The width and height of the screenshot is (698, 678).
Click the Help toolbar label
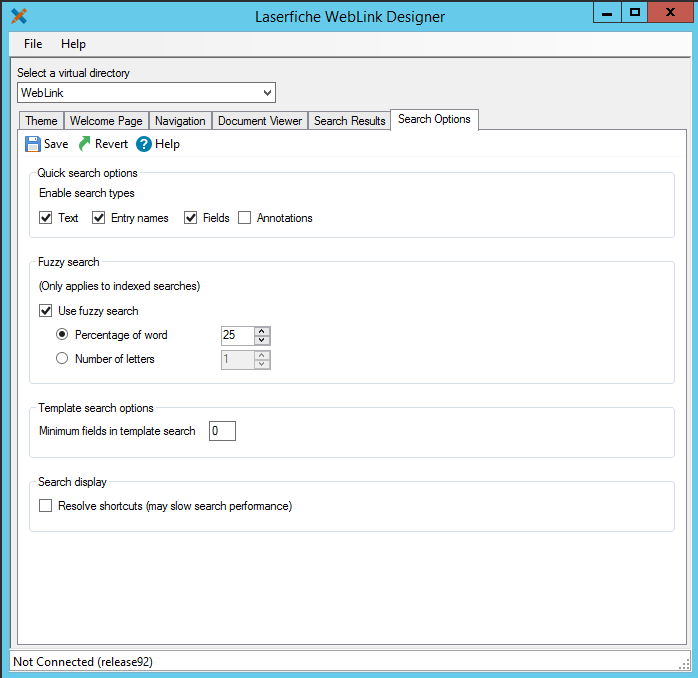tap(167, 144)
